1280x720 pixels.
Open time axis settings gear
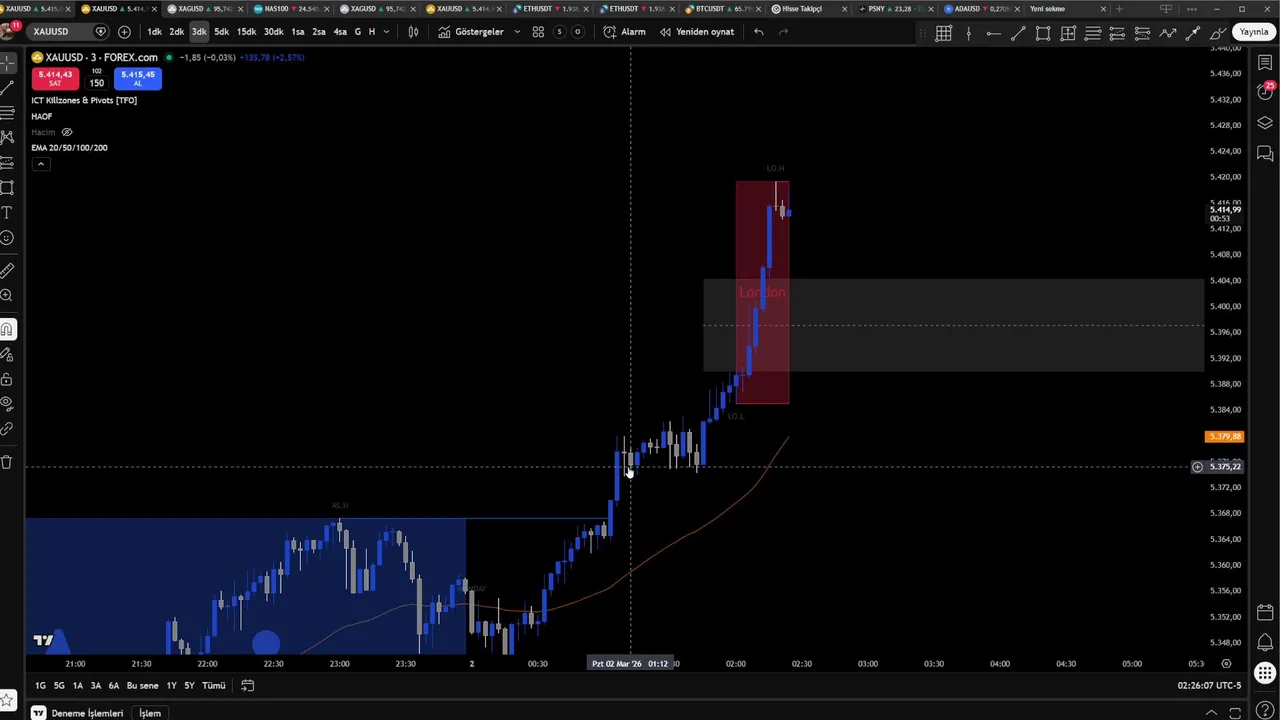click(1226, 663)
